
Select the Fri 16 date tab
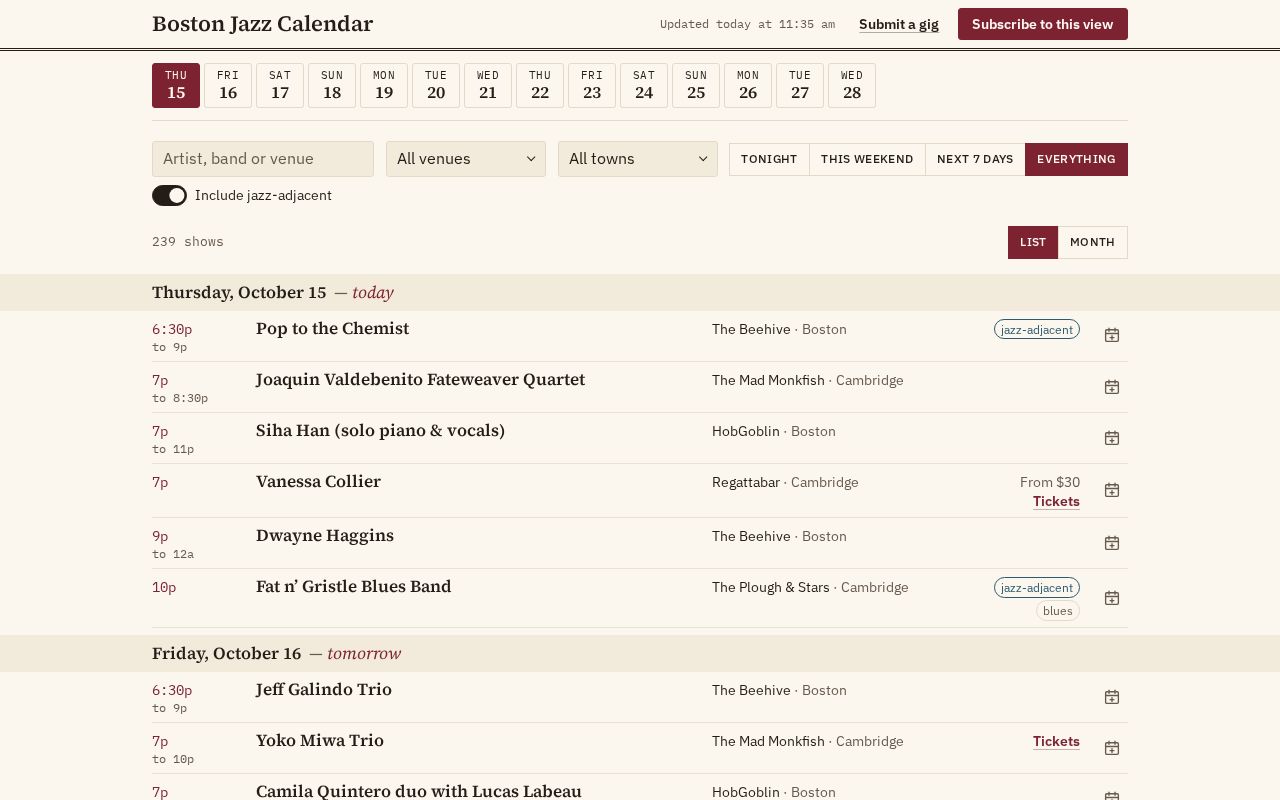[228, 85]
